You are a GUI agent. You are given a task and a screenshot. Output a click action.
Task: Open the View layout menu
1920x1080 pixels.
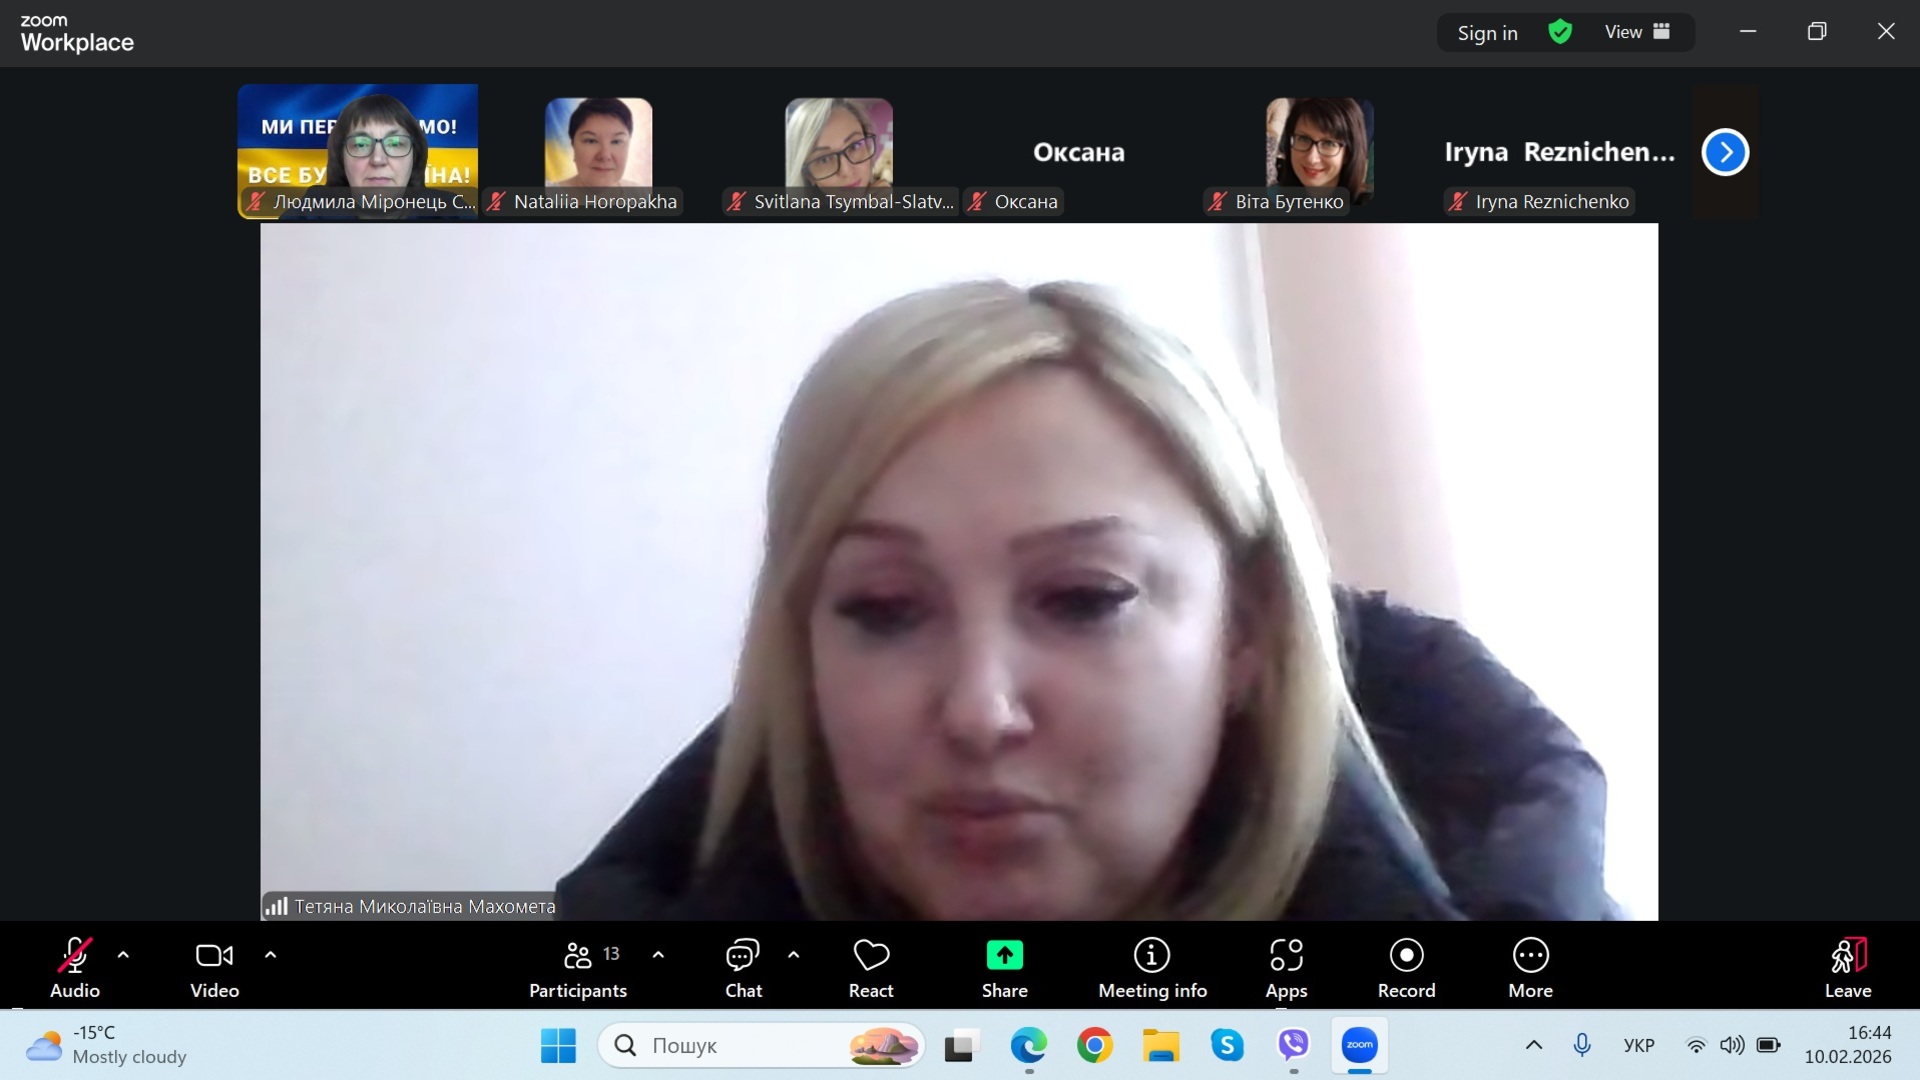1637,32
